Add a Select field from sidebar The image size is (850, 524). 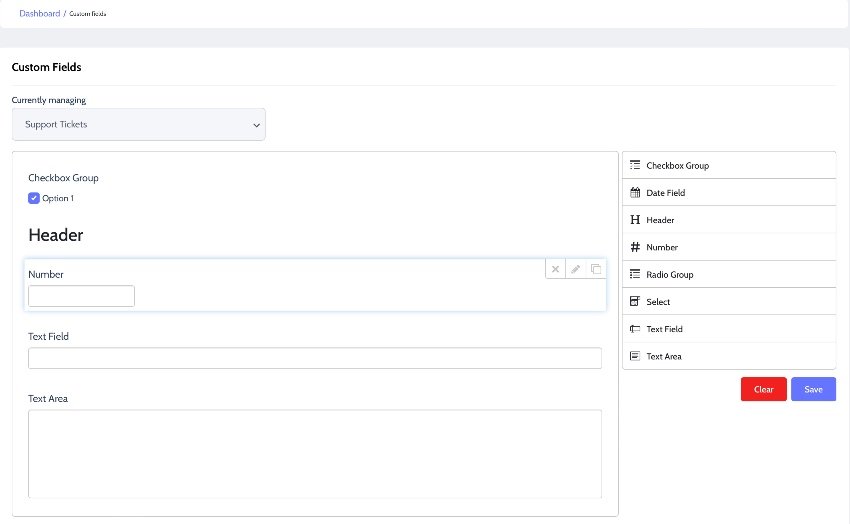(729, 301)
